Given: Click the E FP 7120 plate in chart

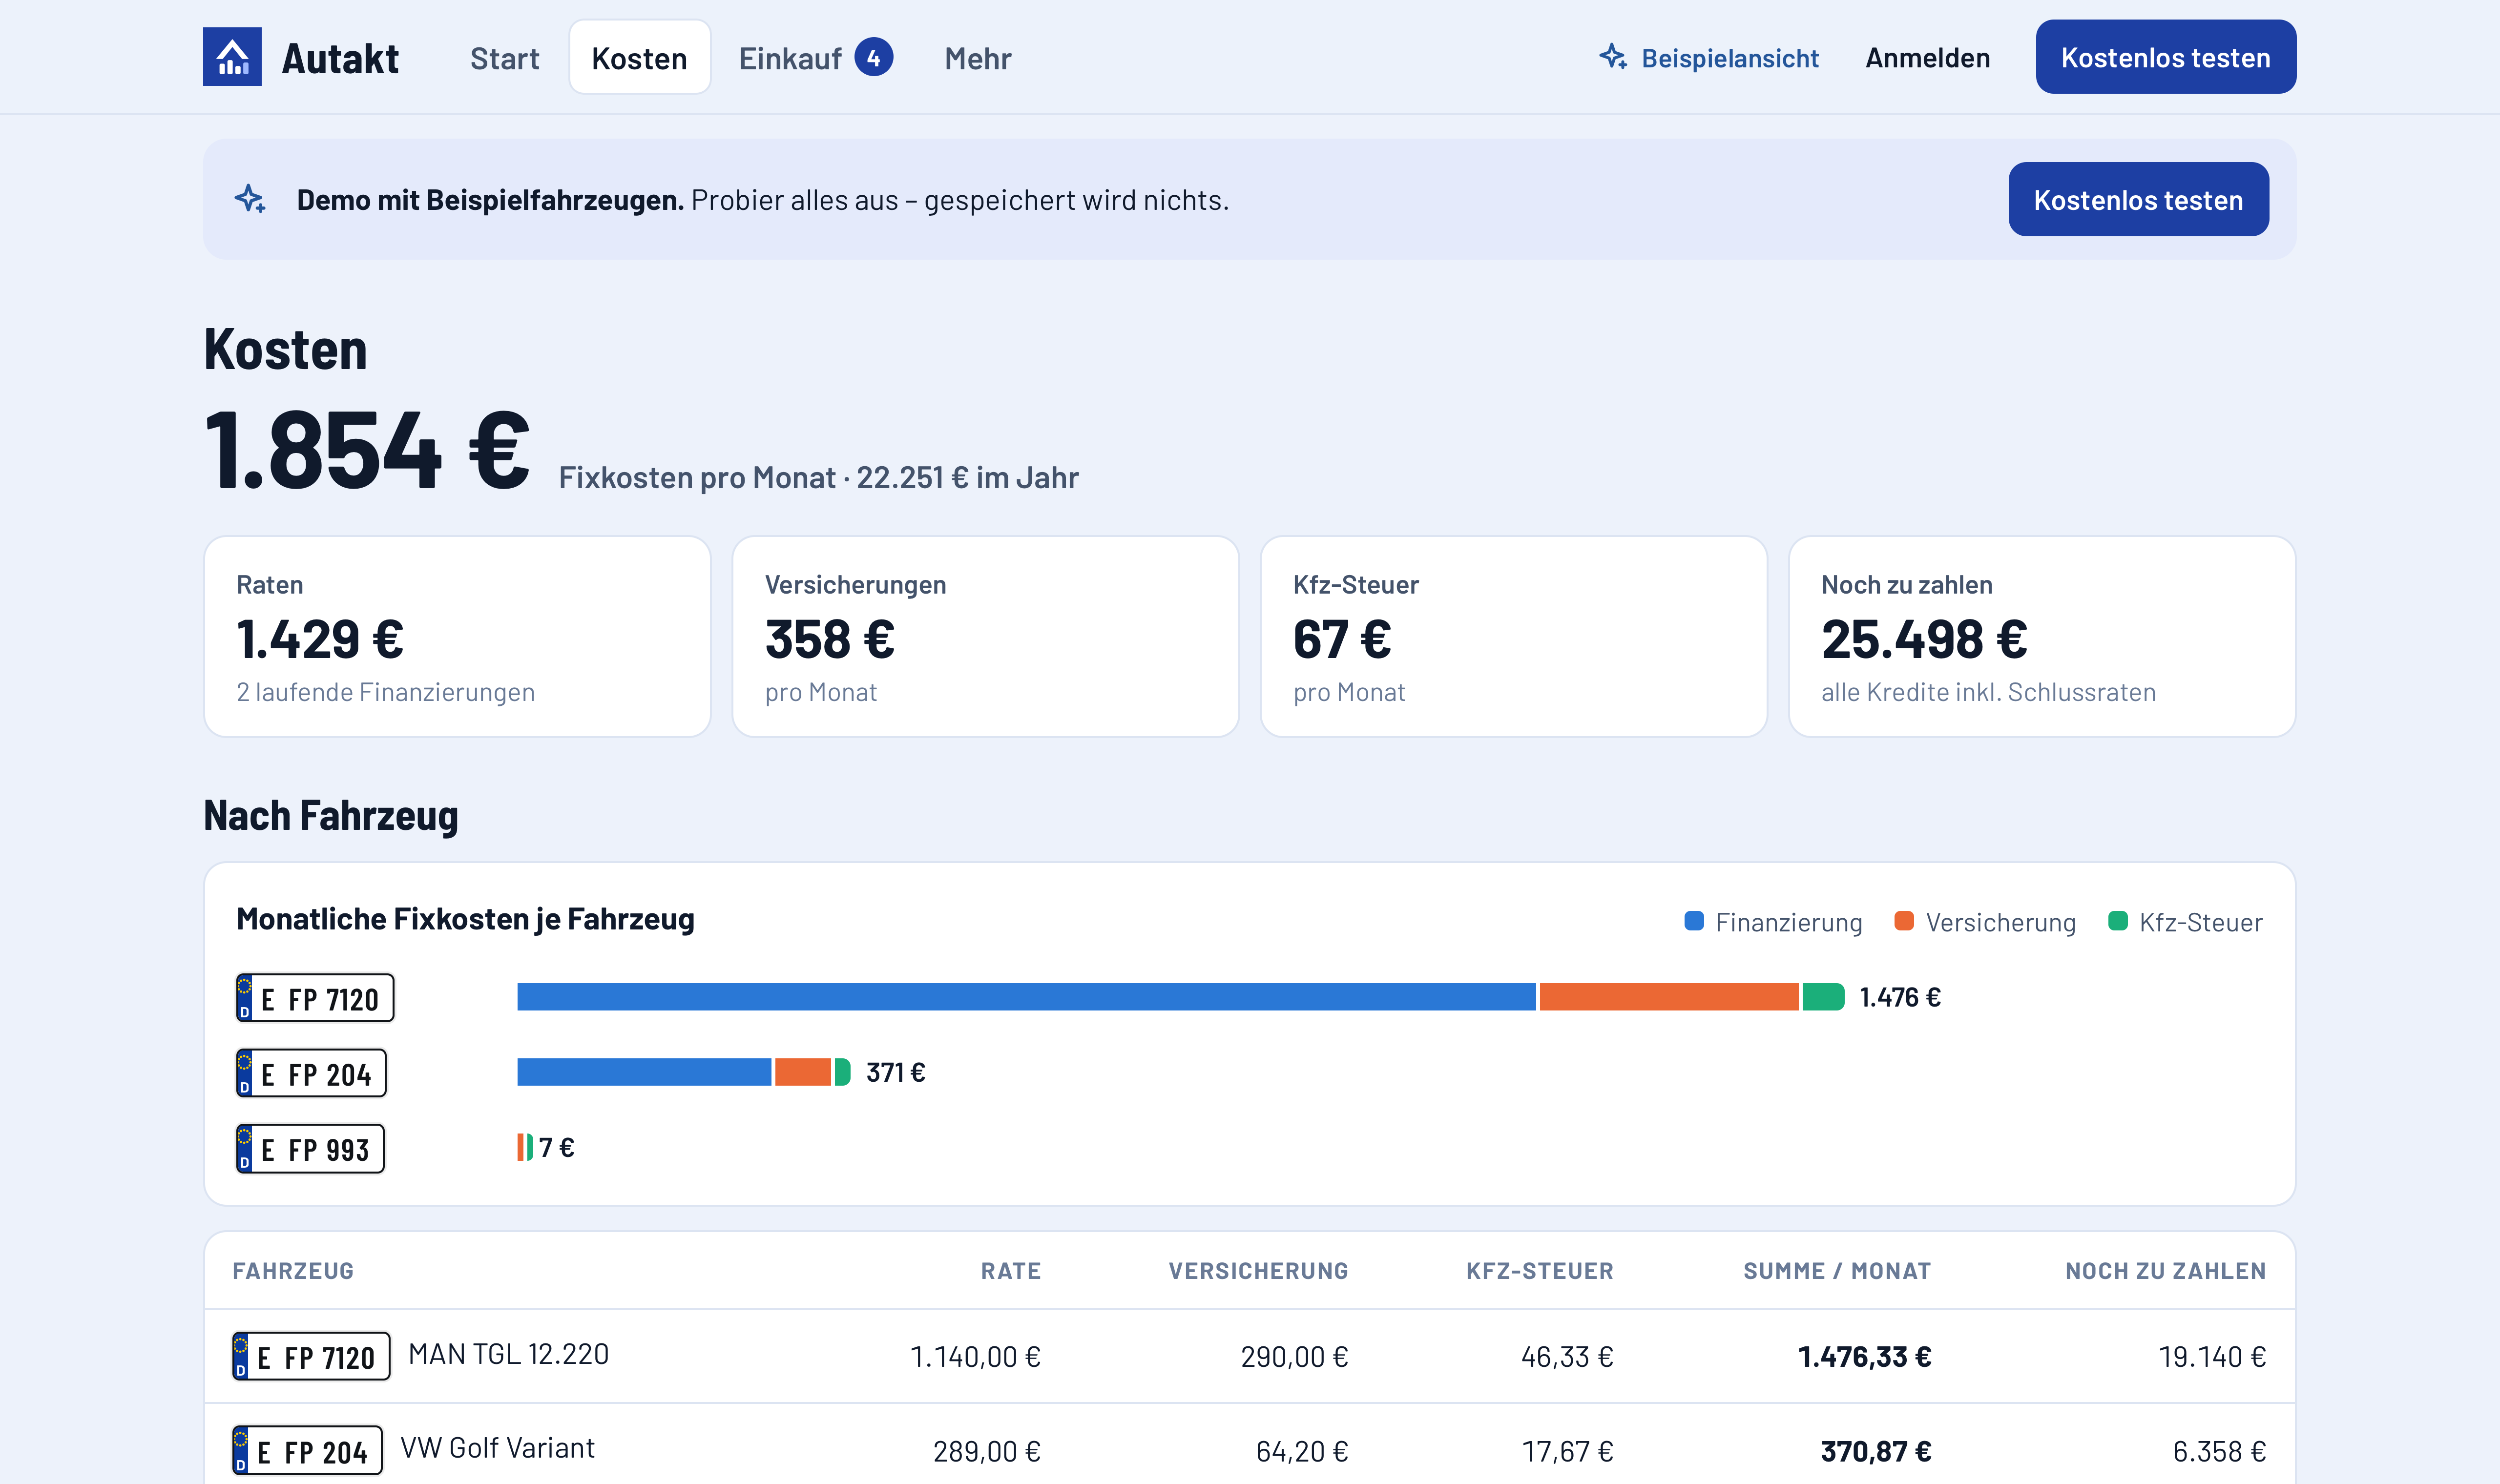Looking at the screenshot, I should [x=315, y=998].
